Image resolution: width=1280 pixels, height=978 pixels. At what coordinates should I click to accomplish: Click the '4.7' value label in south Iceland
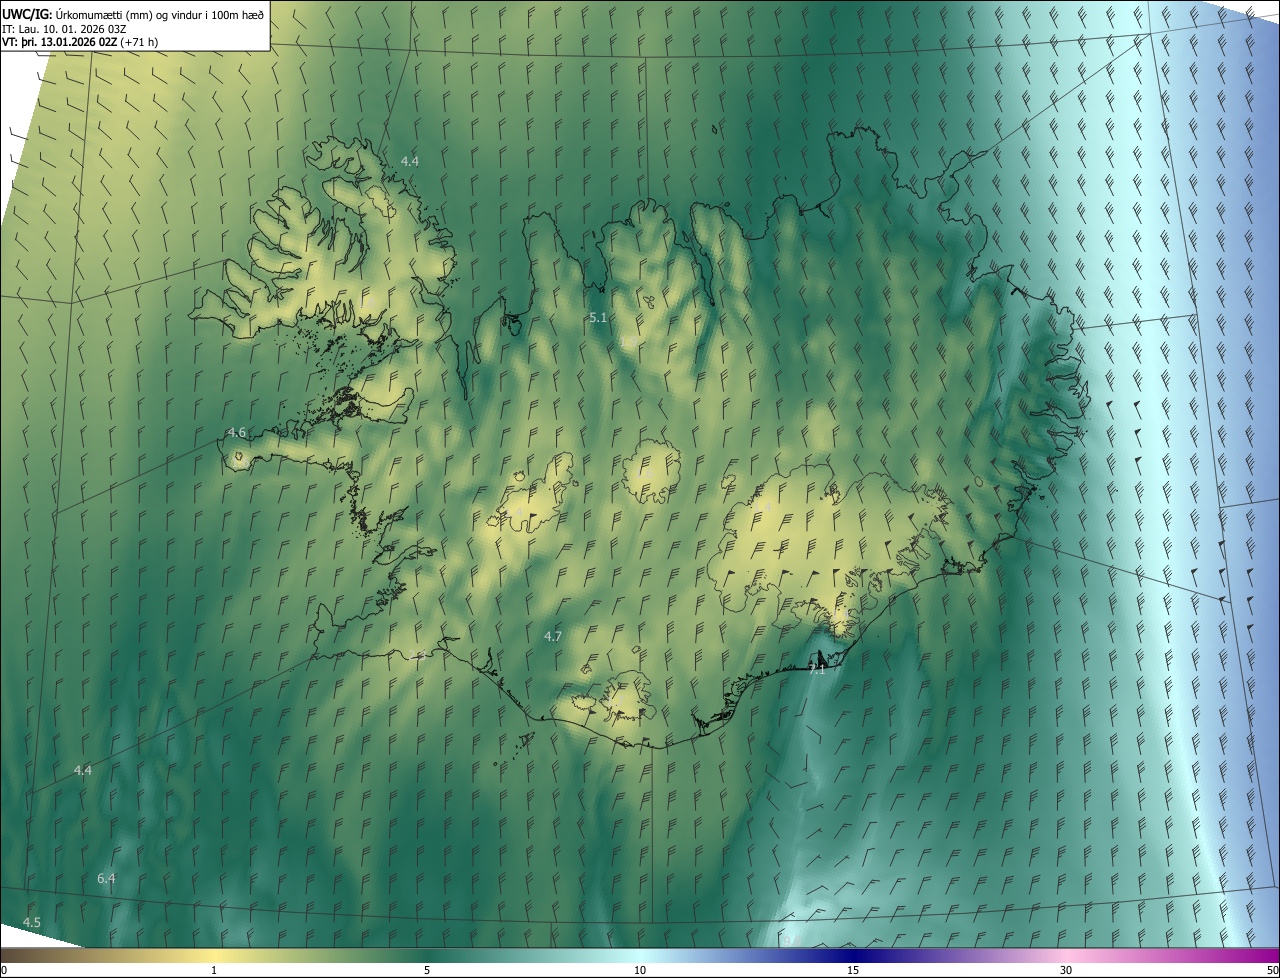pos(553,636)
